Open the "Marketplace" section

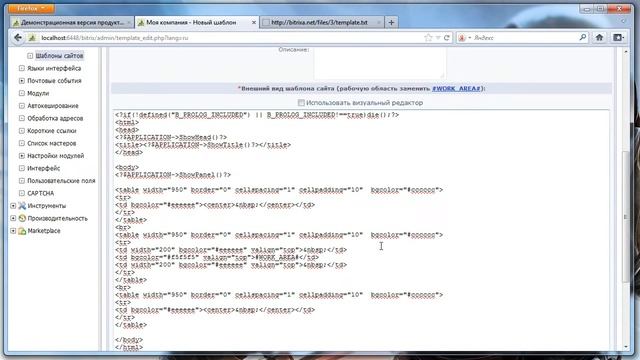[44, 231]
